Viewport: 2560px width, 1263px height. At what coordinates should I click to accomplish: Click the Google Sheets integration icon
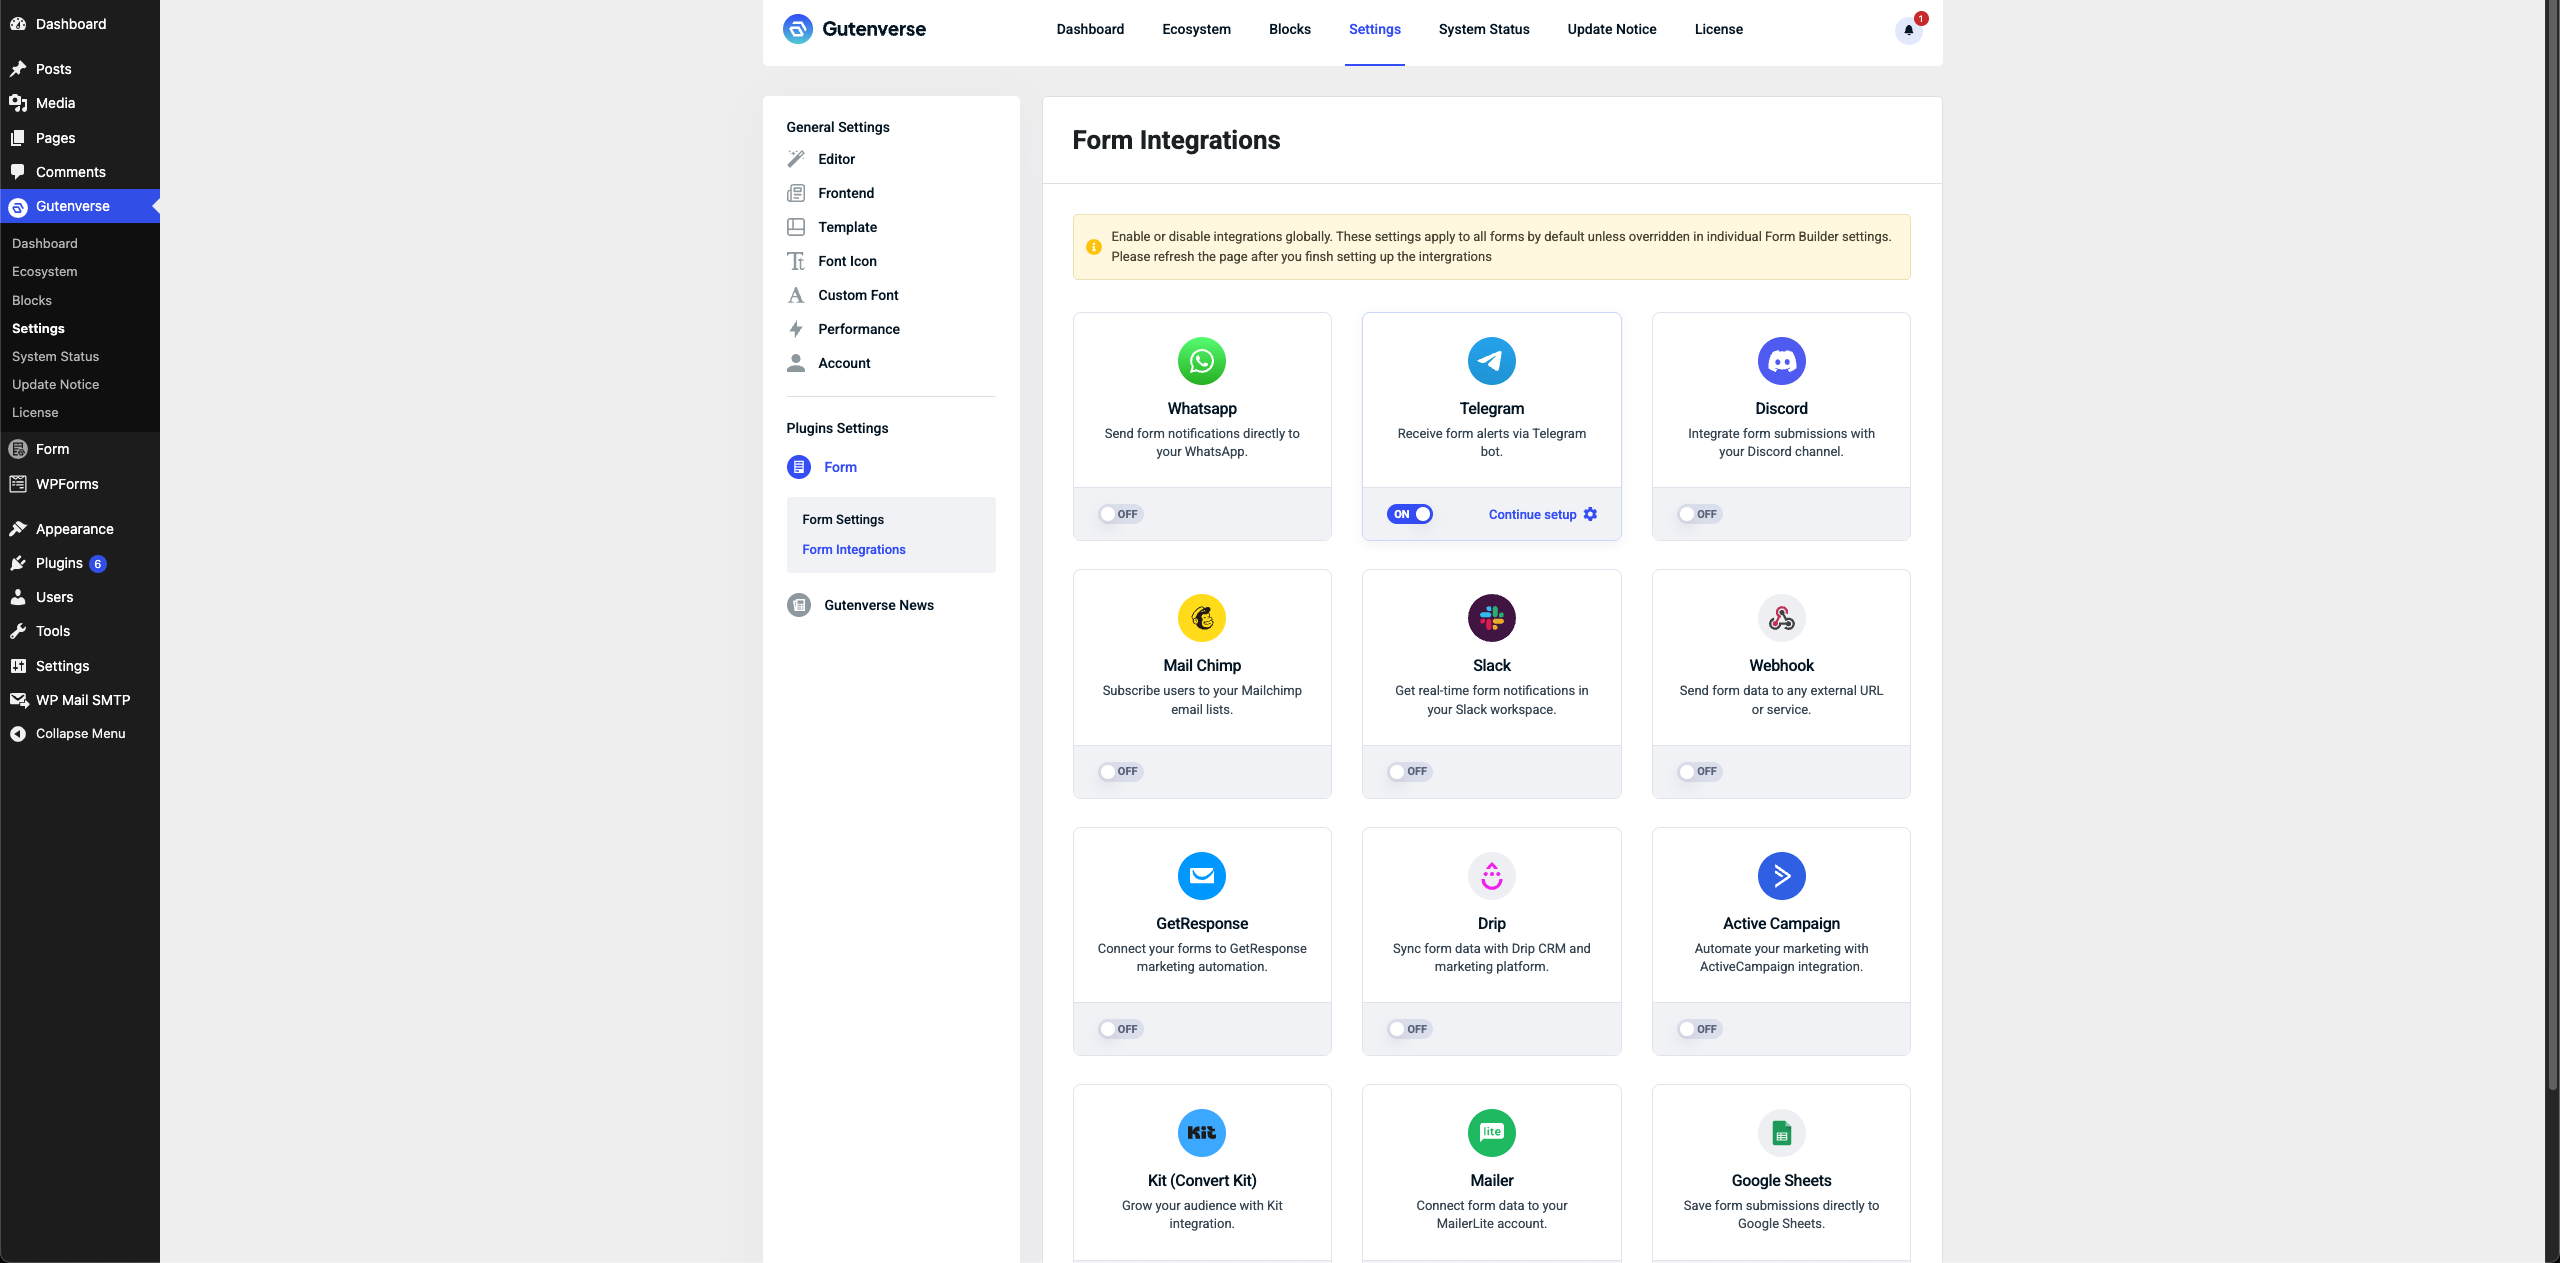pyautogui.click(x=1781, y=1133)
